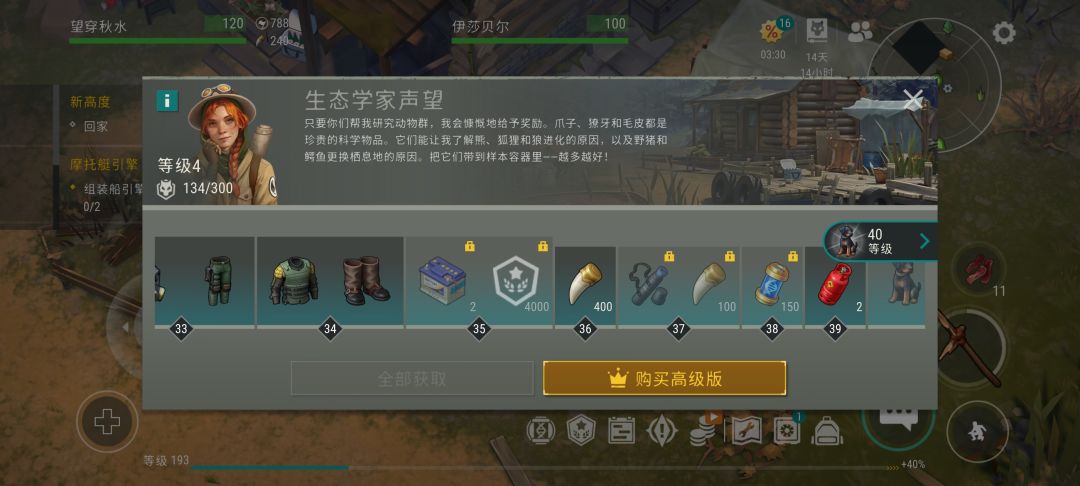Open the settings gear icon

coord(1004,32)
